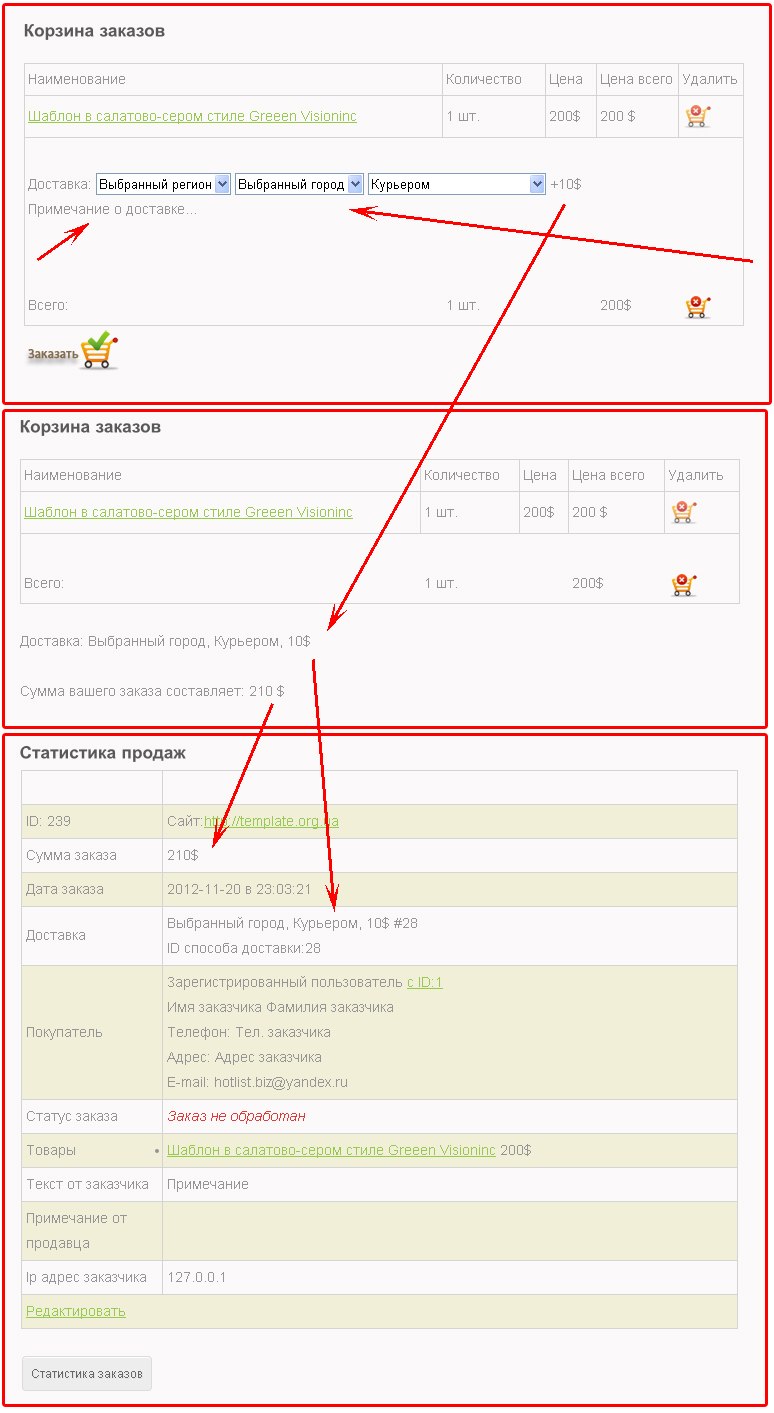774x1413 pixels.
Task: Click the 'Примечание о доставке...' note field
Action: [x=112, y=210]
